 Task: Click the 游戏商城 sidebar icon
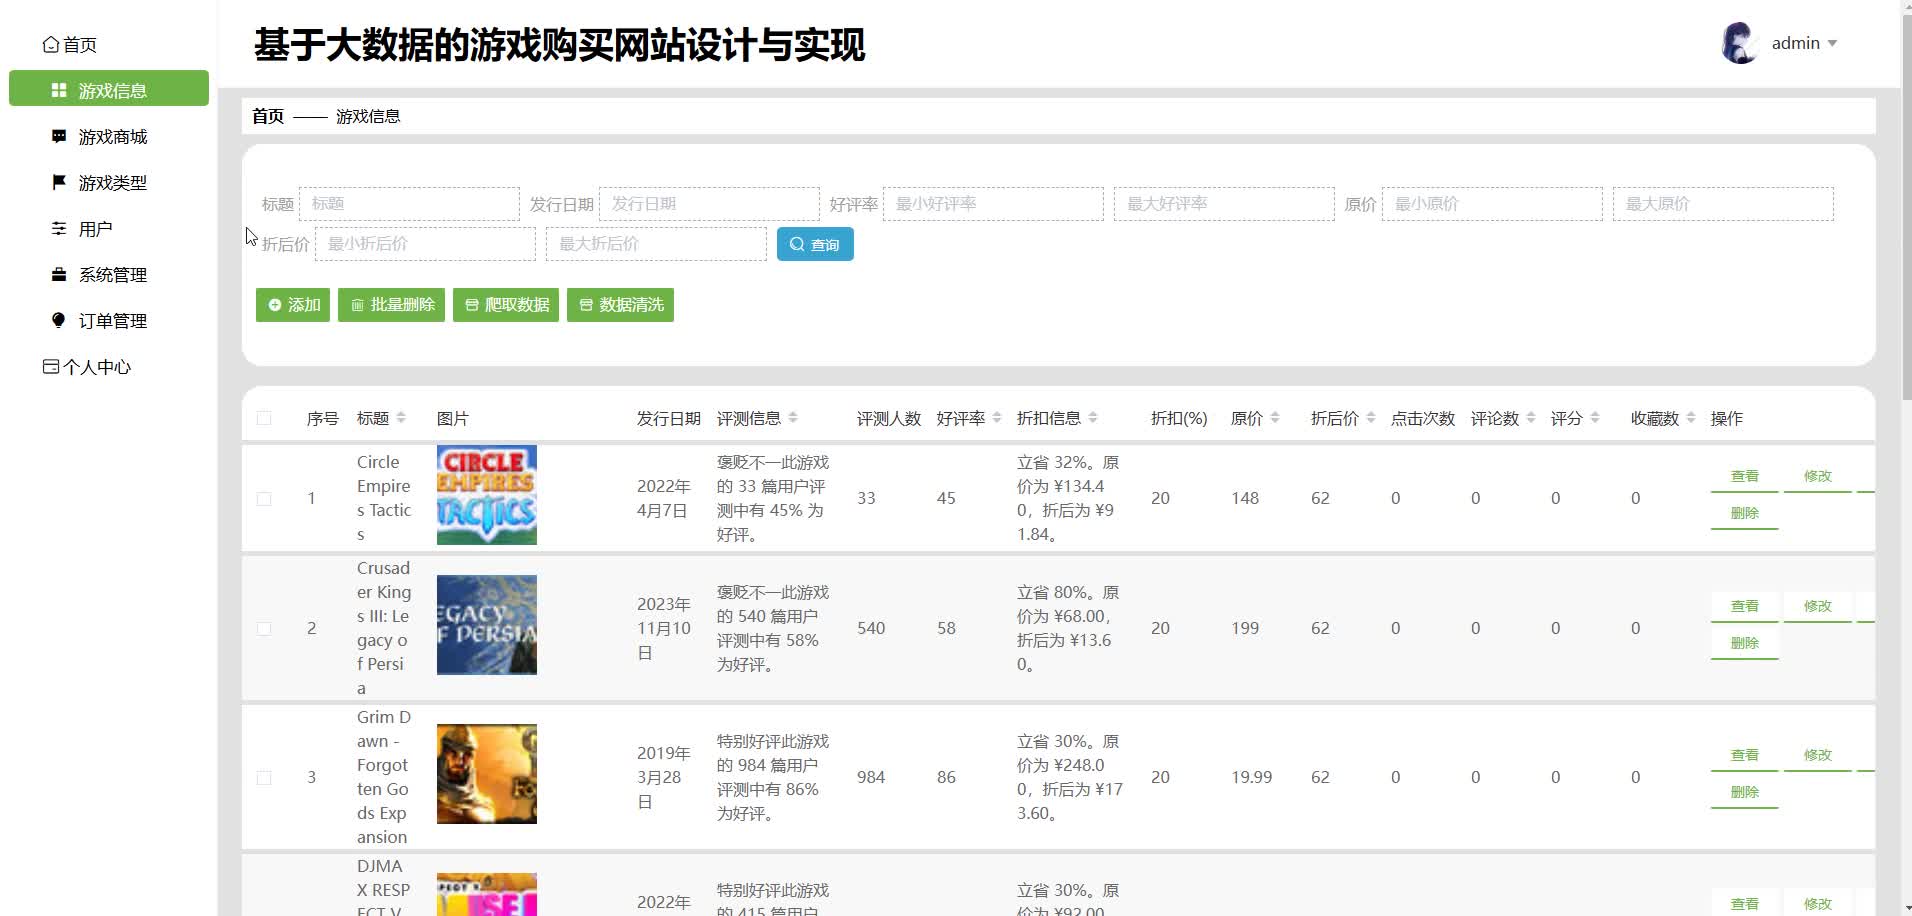(59, 136)
